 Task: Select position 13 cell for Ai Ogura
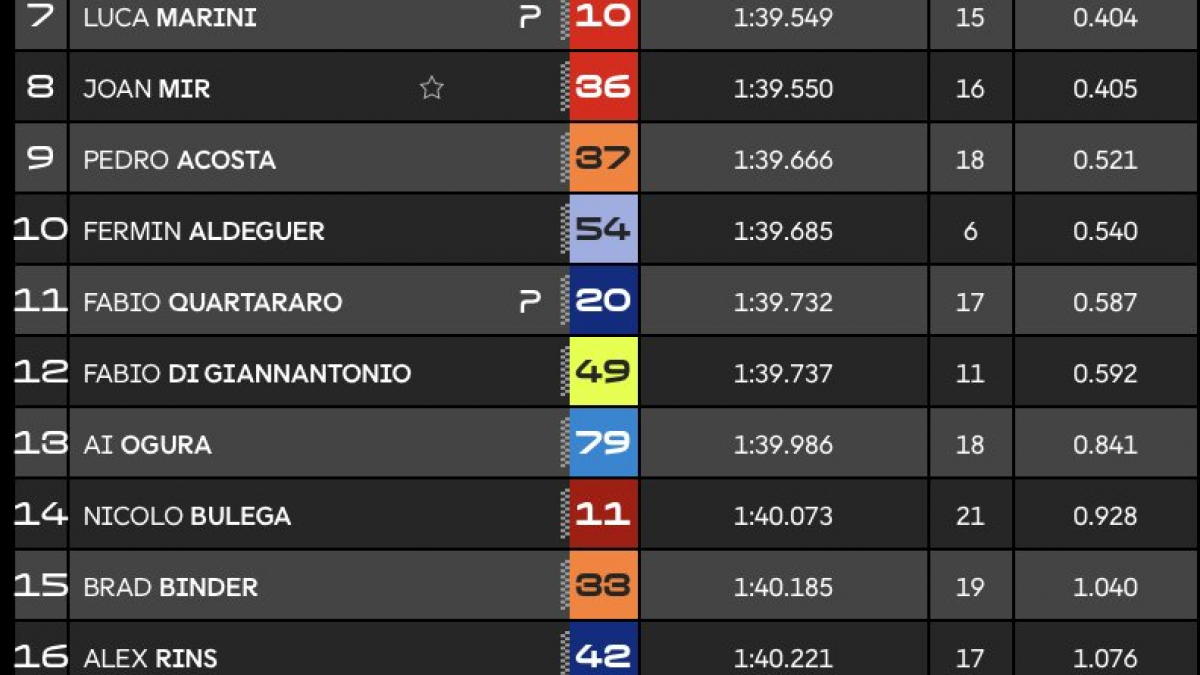click(x=41, y=442)
